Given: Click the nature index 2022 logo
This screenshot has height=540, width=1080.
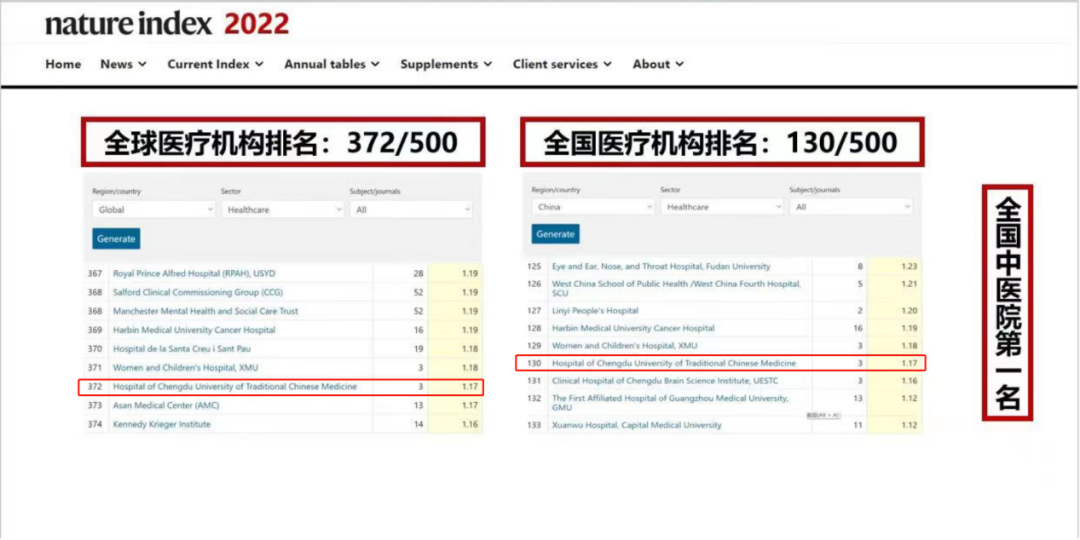Looking at the screenshot, I should 167,24.
